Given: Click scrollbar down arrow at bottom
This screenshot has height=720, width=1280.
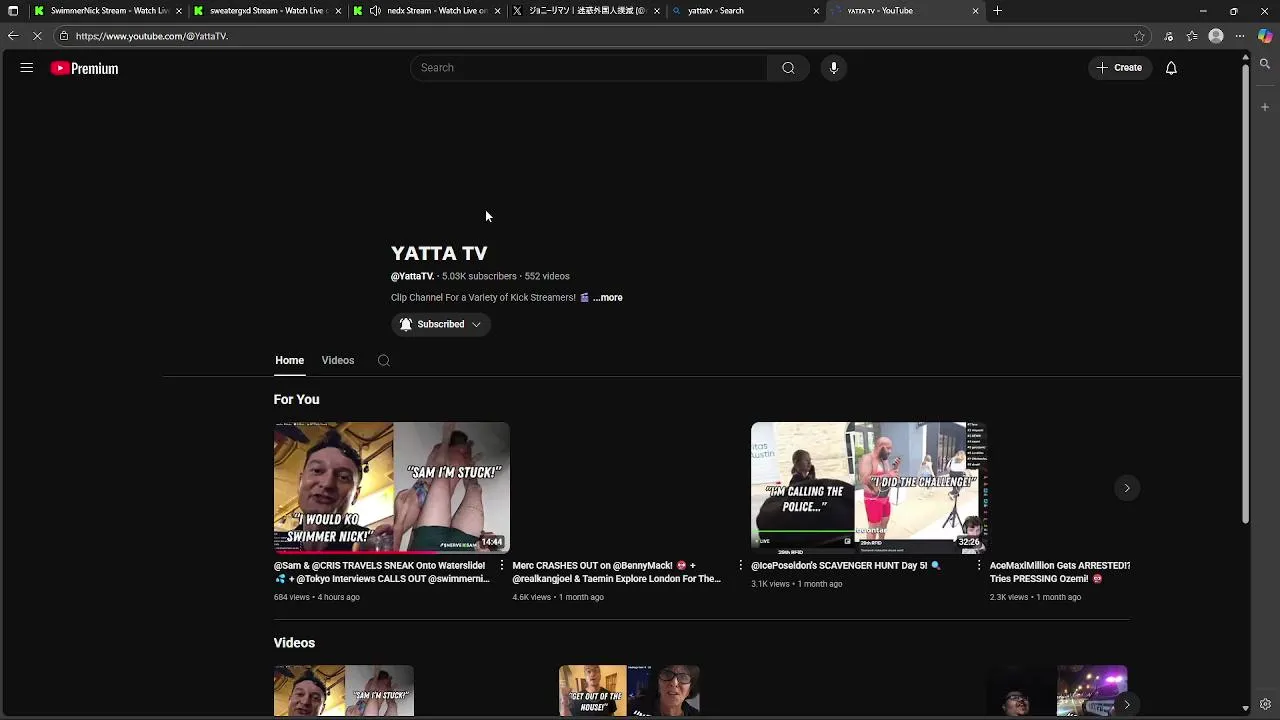Looking at the screenshot, I should click(x=1245, y=708).
